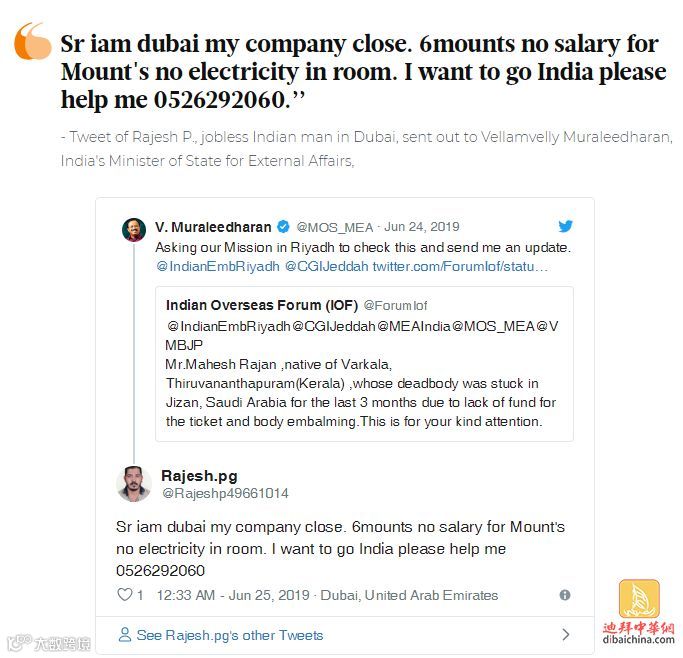Click the blue verified badge next to V. Muraleedharan
The image size is (683, 658).
[x=283, y=226]
